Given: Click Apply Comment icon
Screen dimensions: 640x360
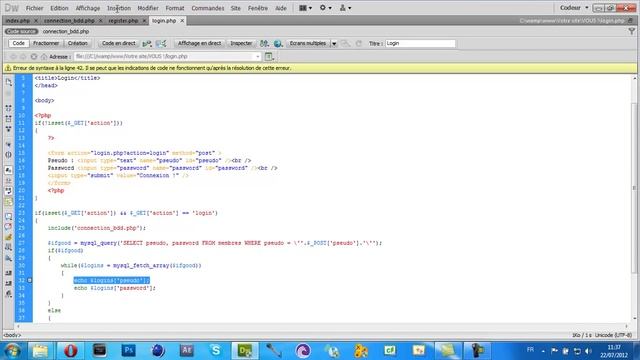Looking at the screenshot, I should click(9, 216).
